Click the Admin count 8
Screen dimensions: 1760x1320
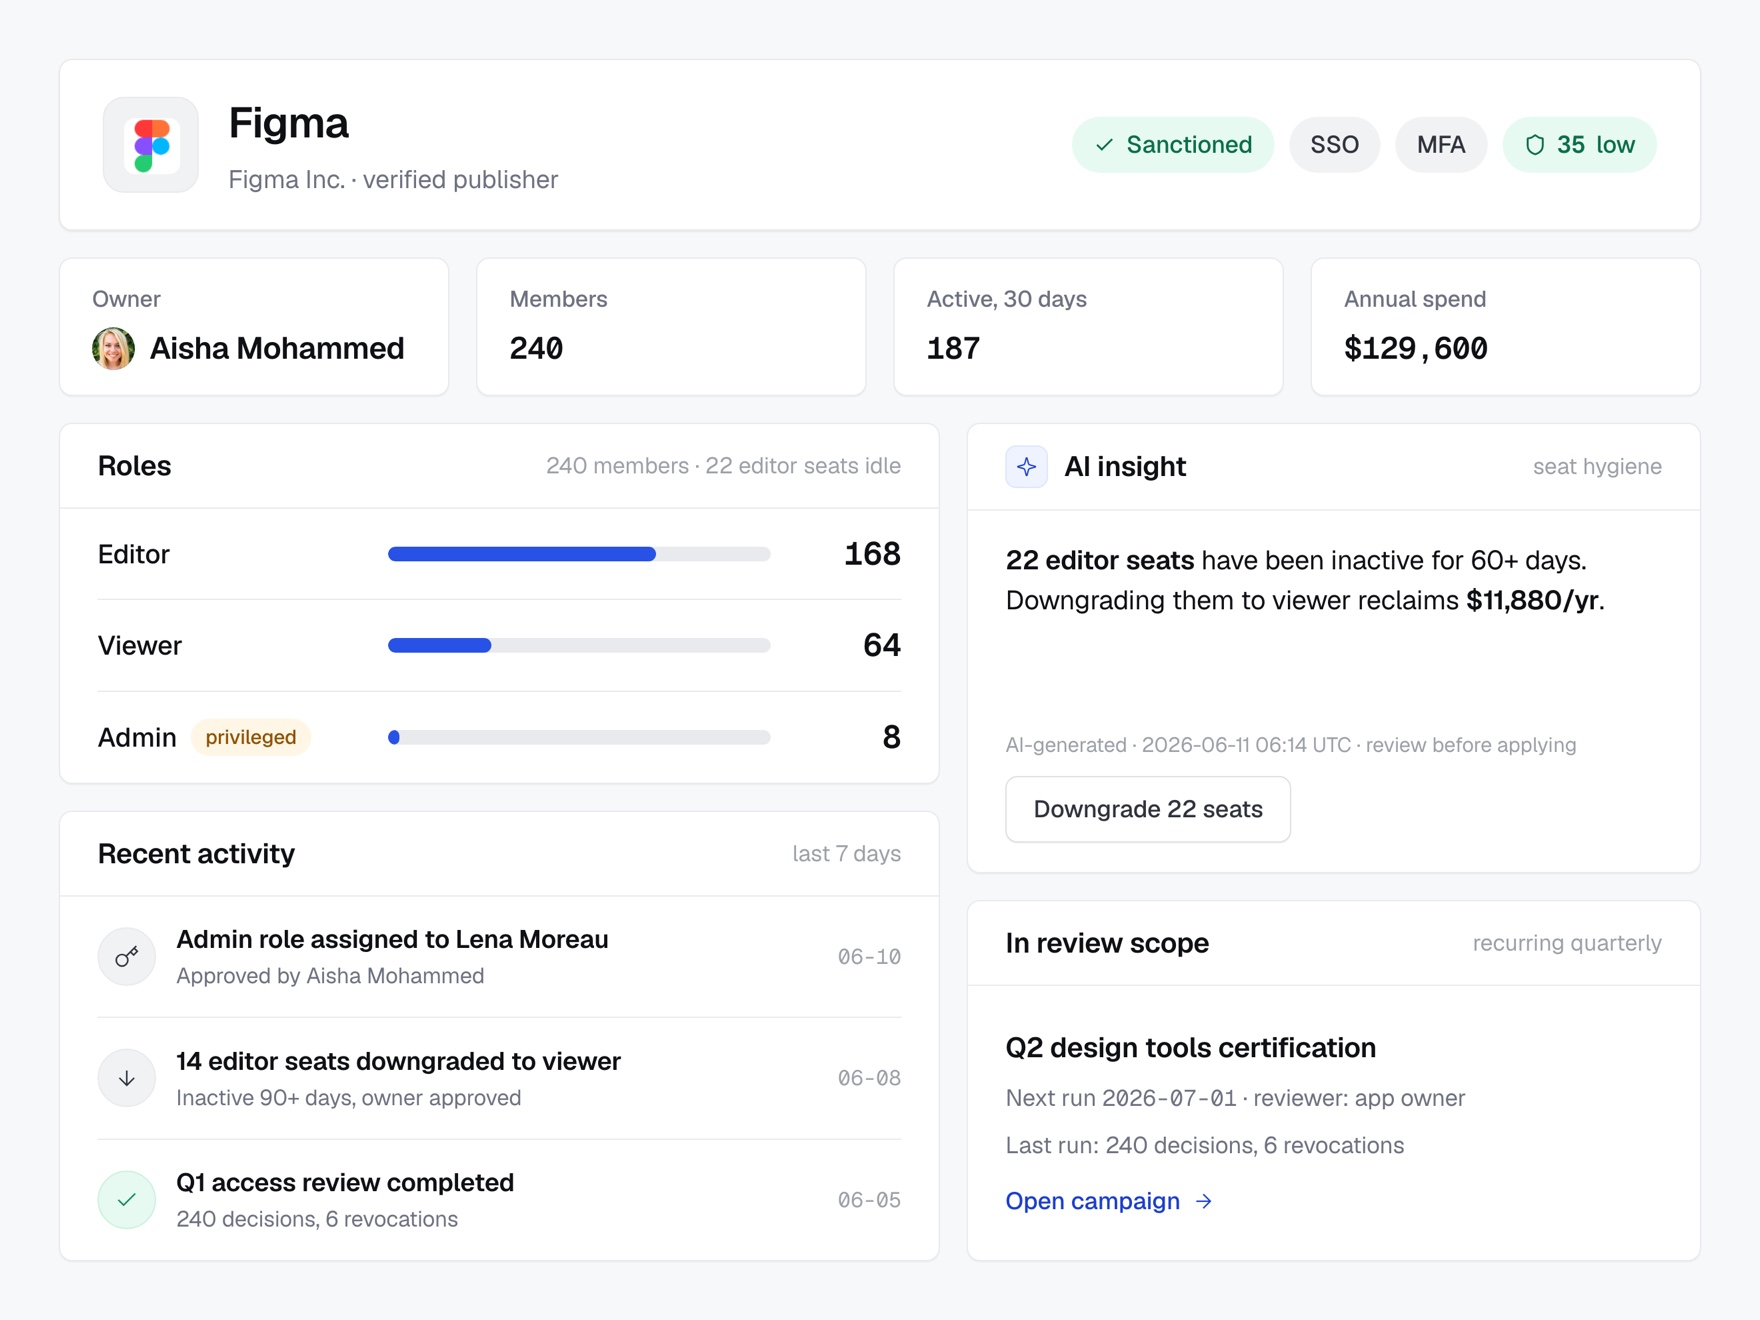pyautogui.click(x=892, y=737)
